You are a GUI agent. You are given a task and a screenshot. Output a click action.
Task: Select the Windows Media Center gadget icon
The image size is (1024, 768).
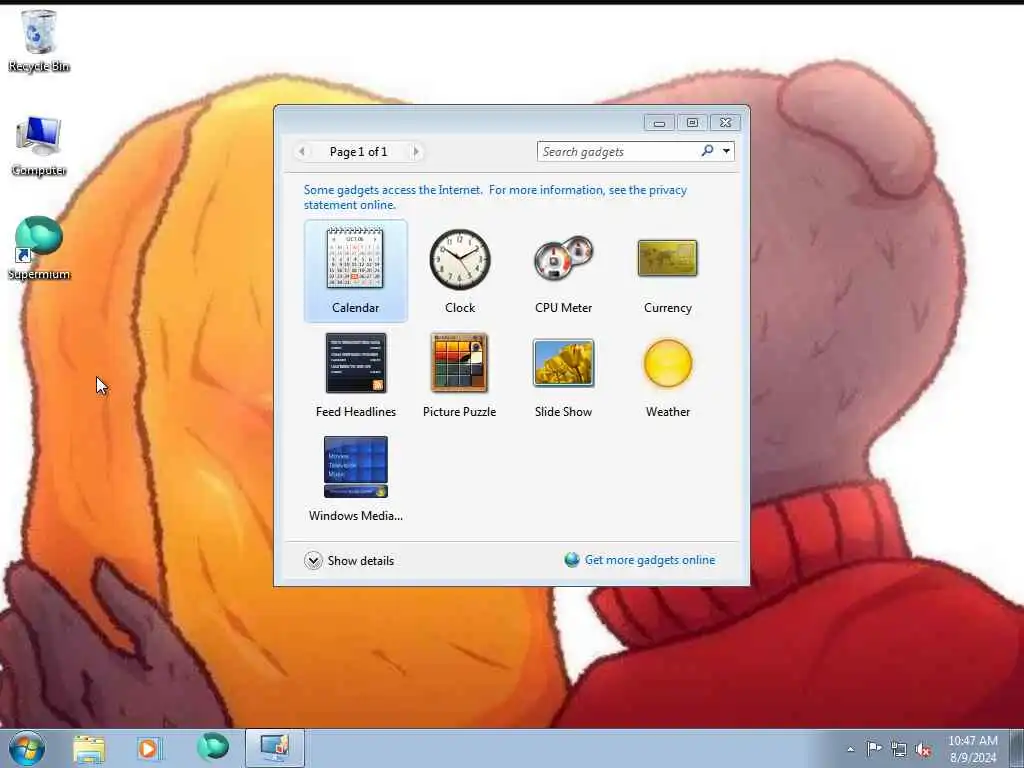(356, 467)
